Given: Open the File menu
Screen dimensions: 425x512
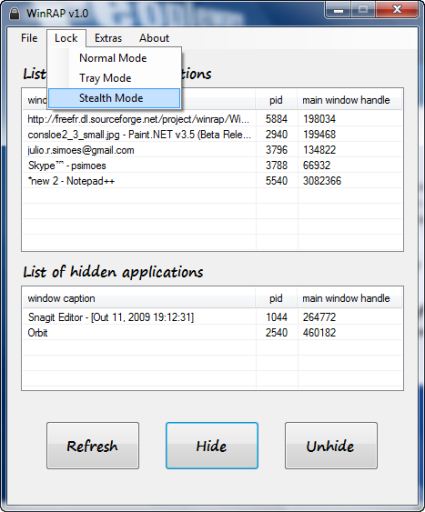Looking at the screenshot, I should (x=29, y=38).
